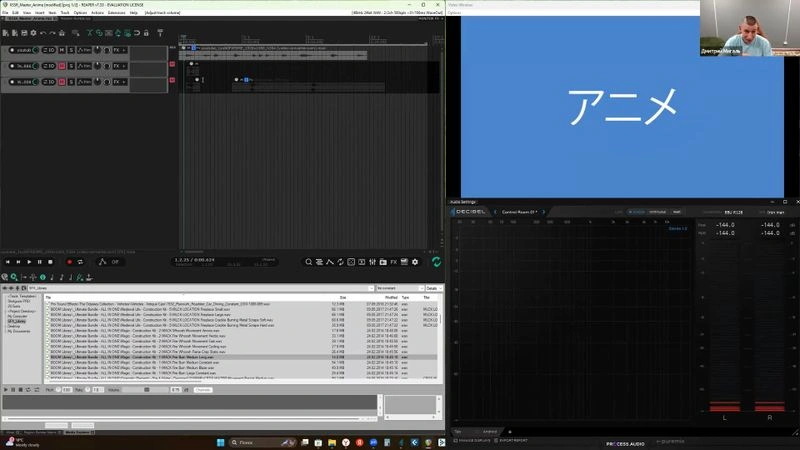Toggle Solo on the third track
The image size is (800, 450).
point(71,82)
